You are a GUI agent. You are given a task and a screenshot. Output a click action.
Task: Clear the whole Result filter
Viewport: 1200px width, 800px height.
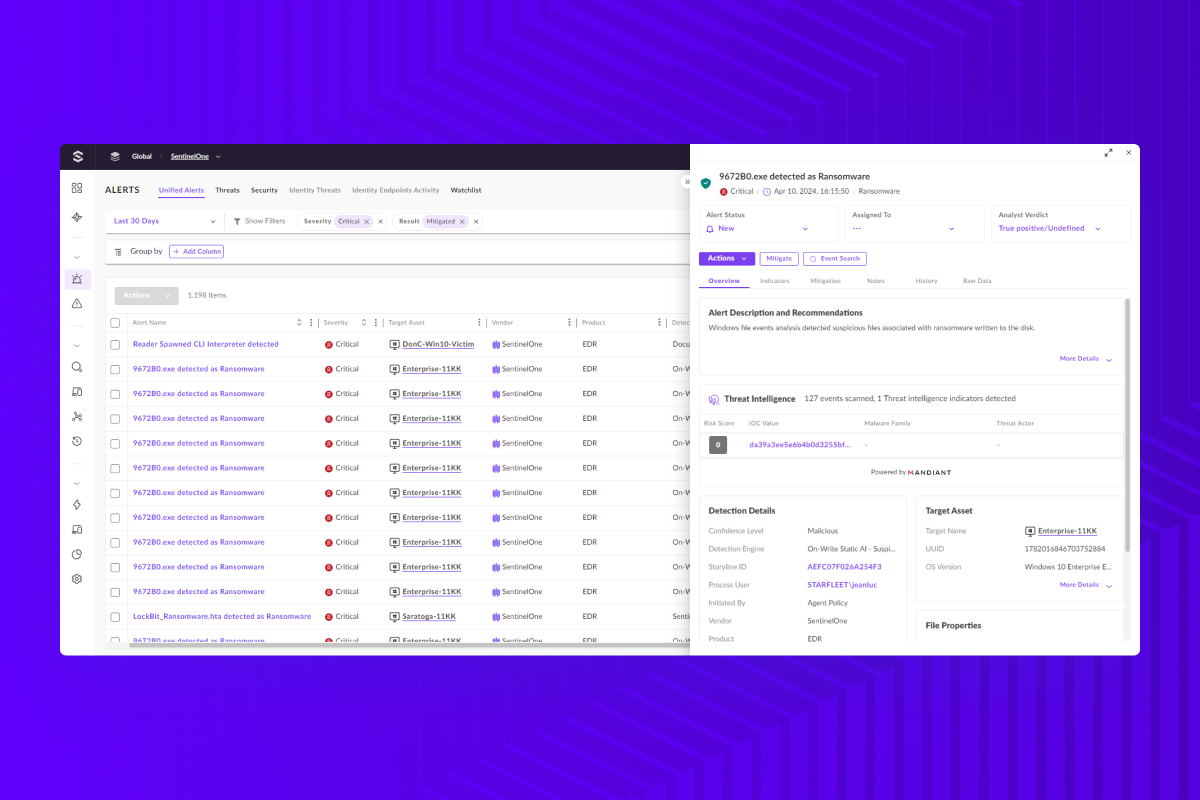[476, 221]
